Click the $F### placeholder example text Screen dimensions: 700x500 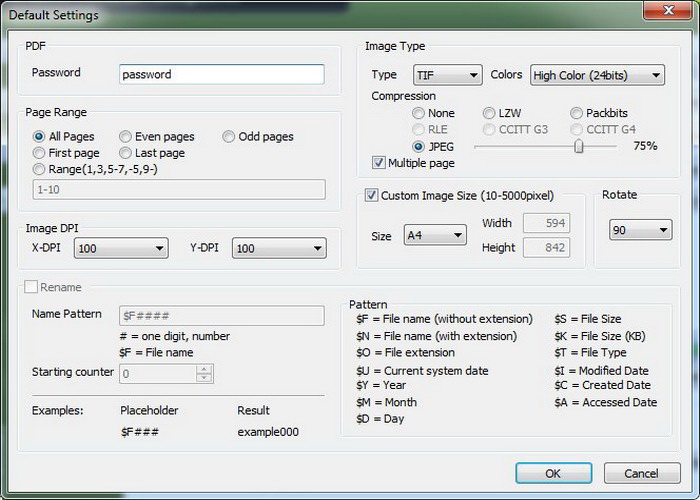coord(139,432)
